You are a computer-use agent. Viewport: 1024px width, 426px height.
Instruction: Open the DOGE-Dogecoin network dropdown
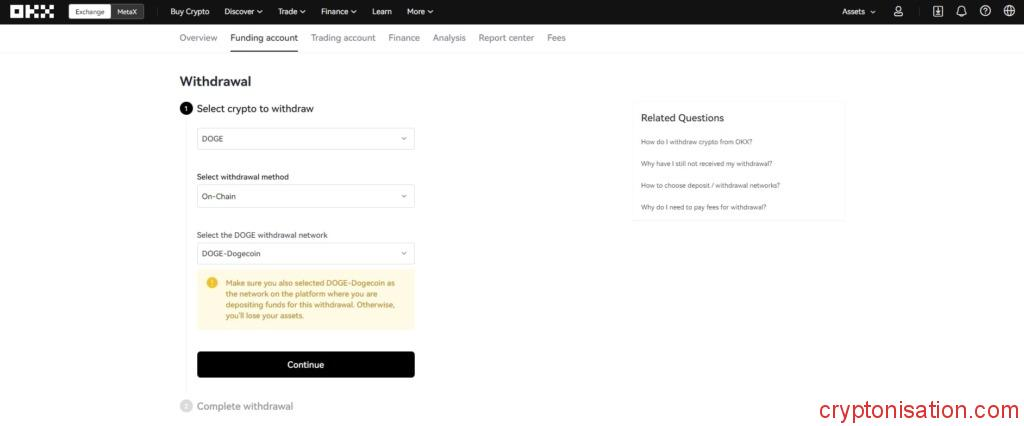(x=305, y=254)
